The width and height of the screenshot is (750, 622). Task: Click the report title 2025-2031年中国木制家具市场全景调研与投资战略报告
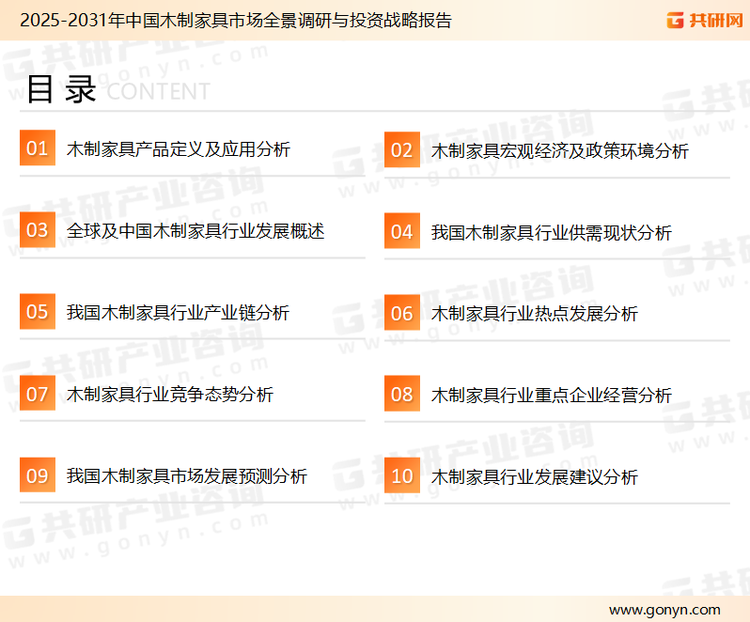click(236, 20)
